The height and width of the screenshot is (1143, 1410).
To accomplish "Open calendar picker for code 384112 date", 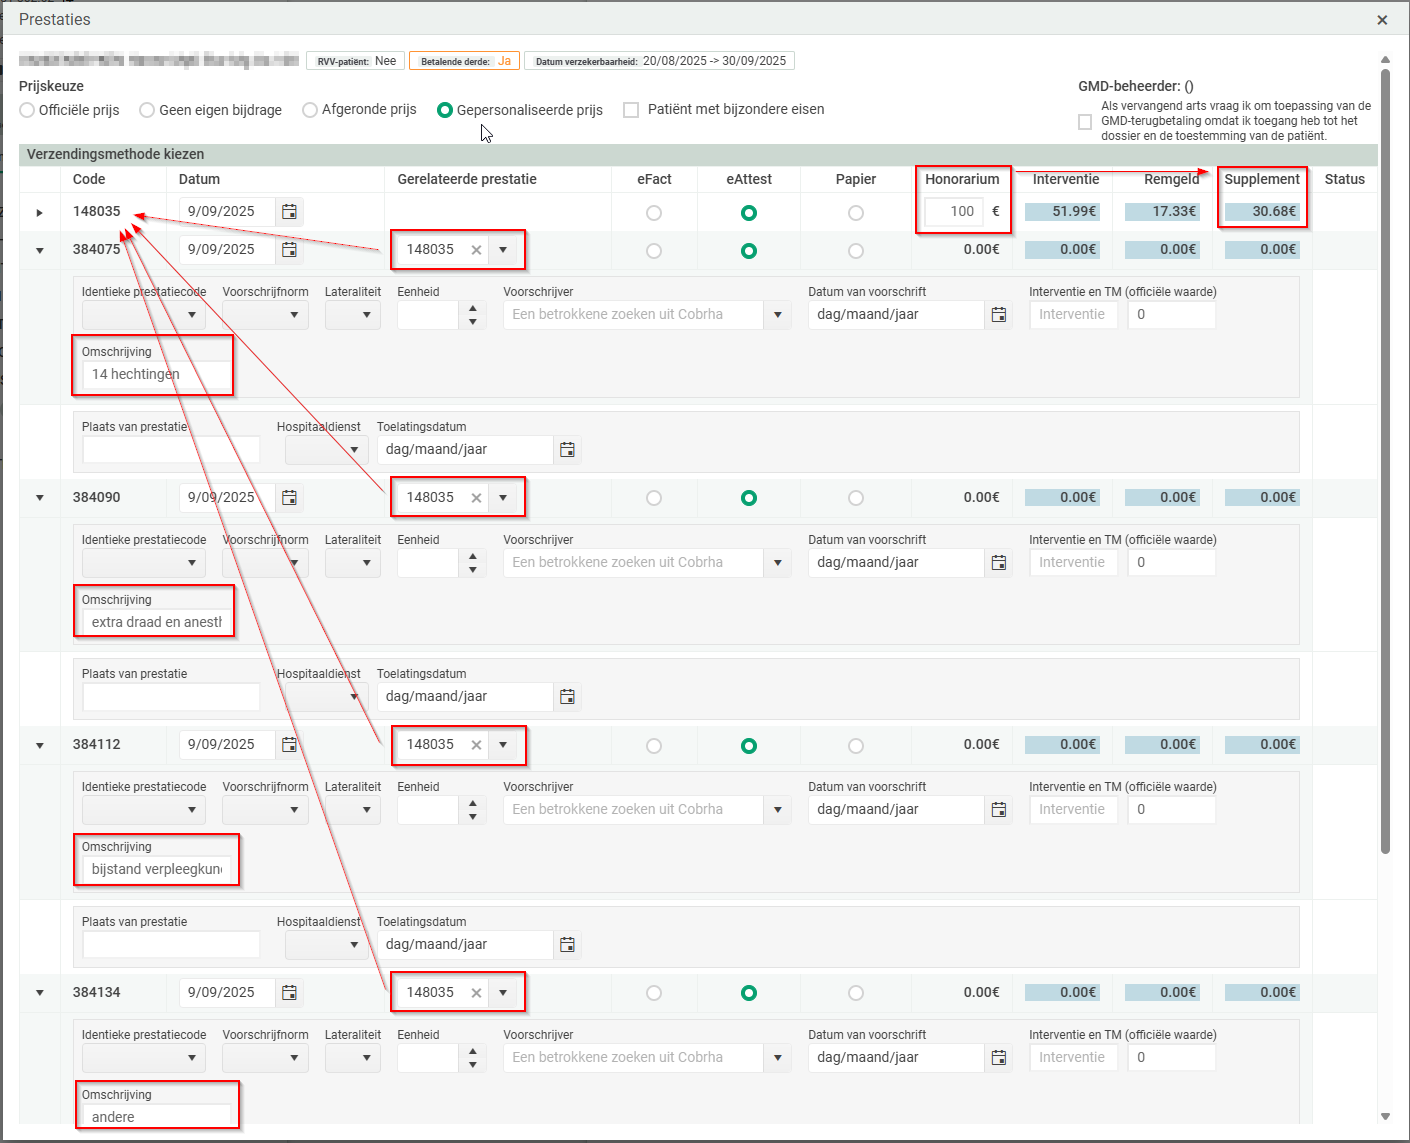I will [x=289, y=745].
